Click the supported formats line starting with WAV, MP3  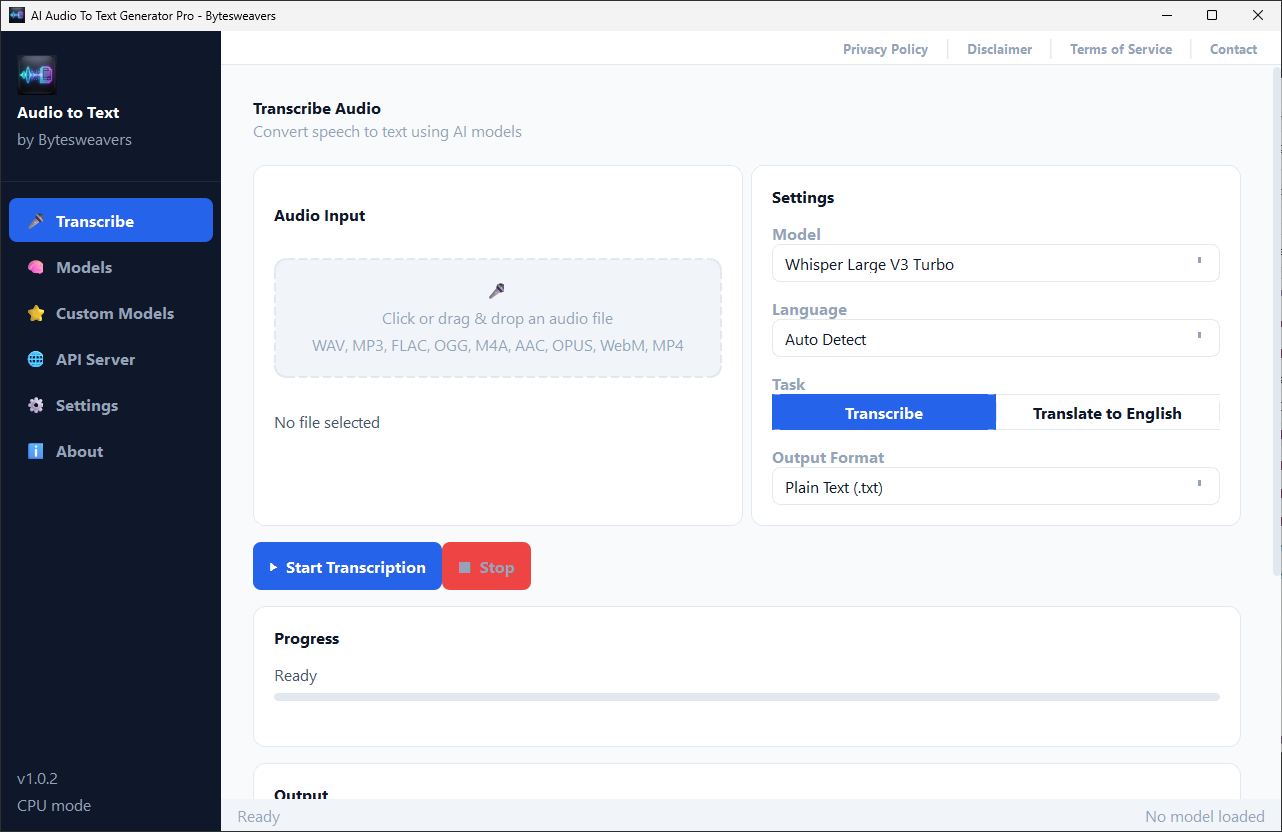point(498,345)
